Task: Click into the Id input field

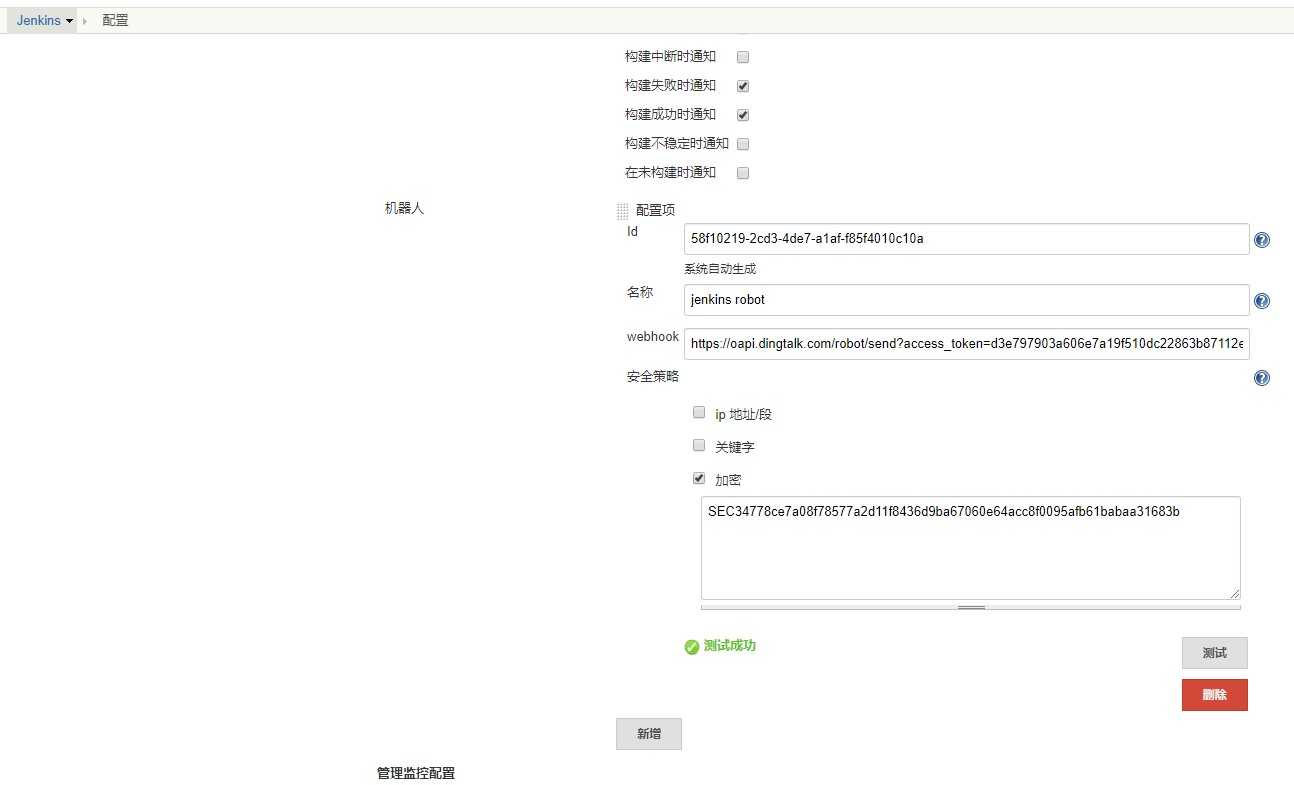Action: point(966,239)
